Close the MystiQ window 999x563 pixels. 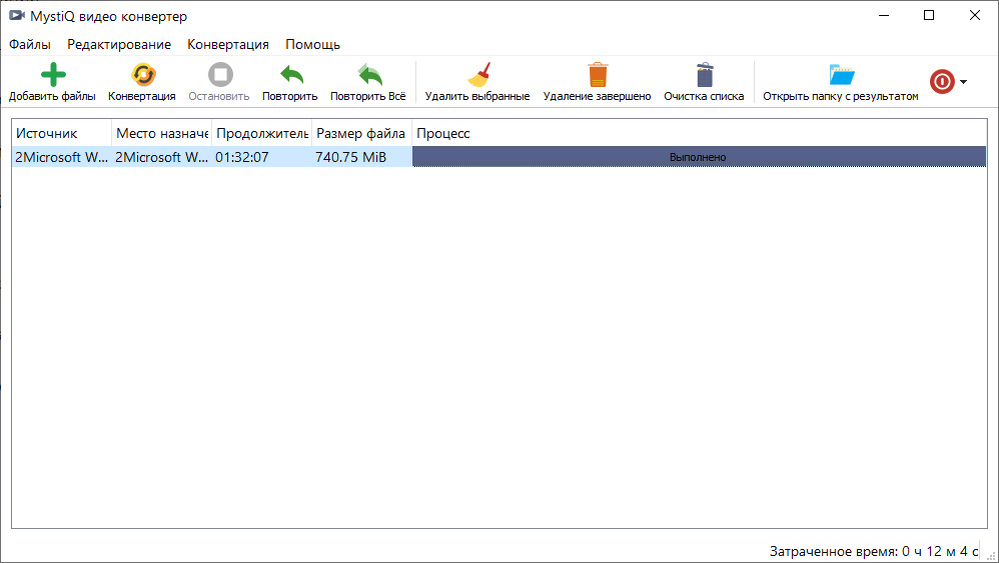coord(975,15)
